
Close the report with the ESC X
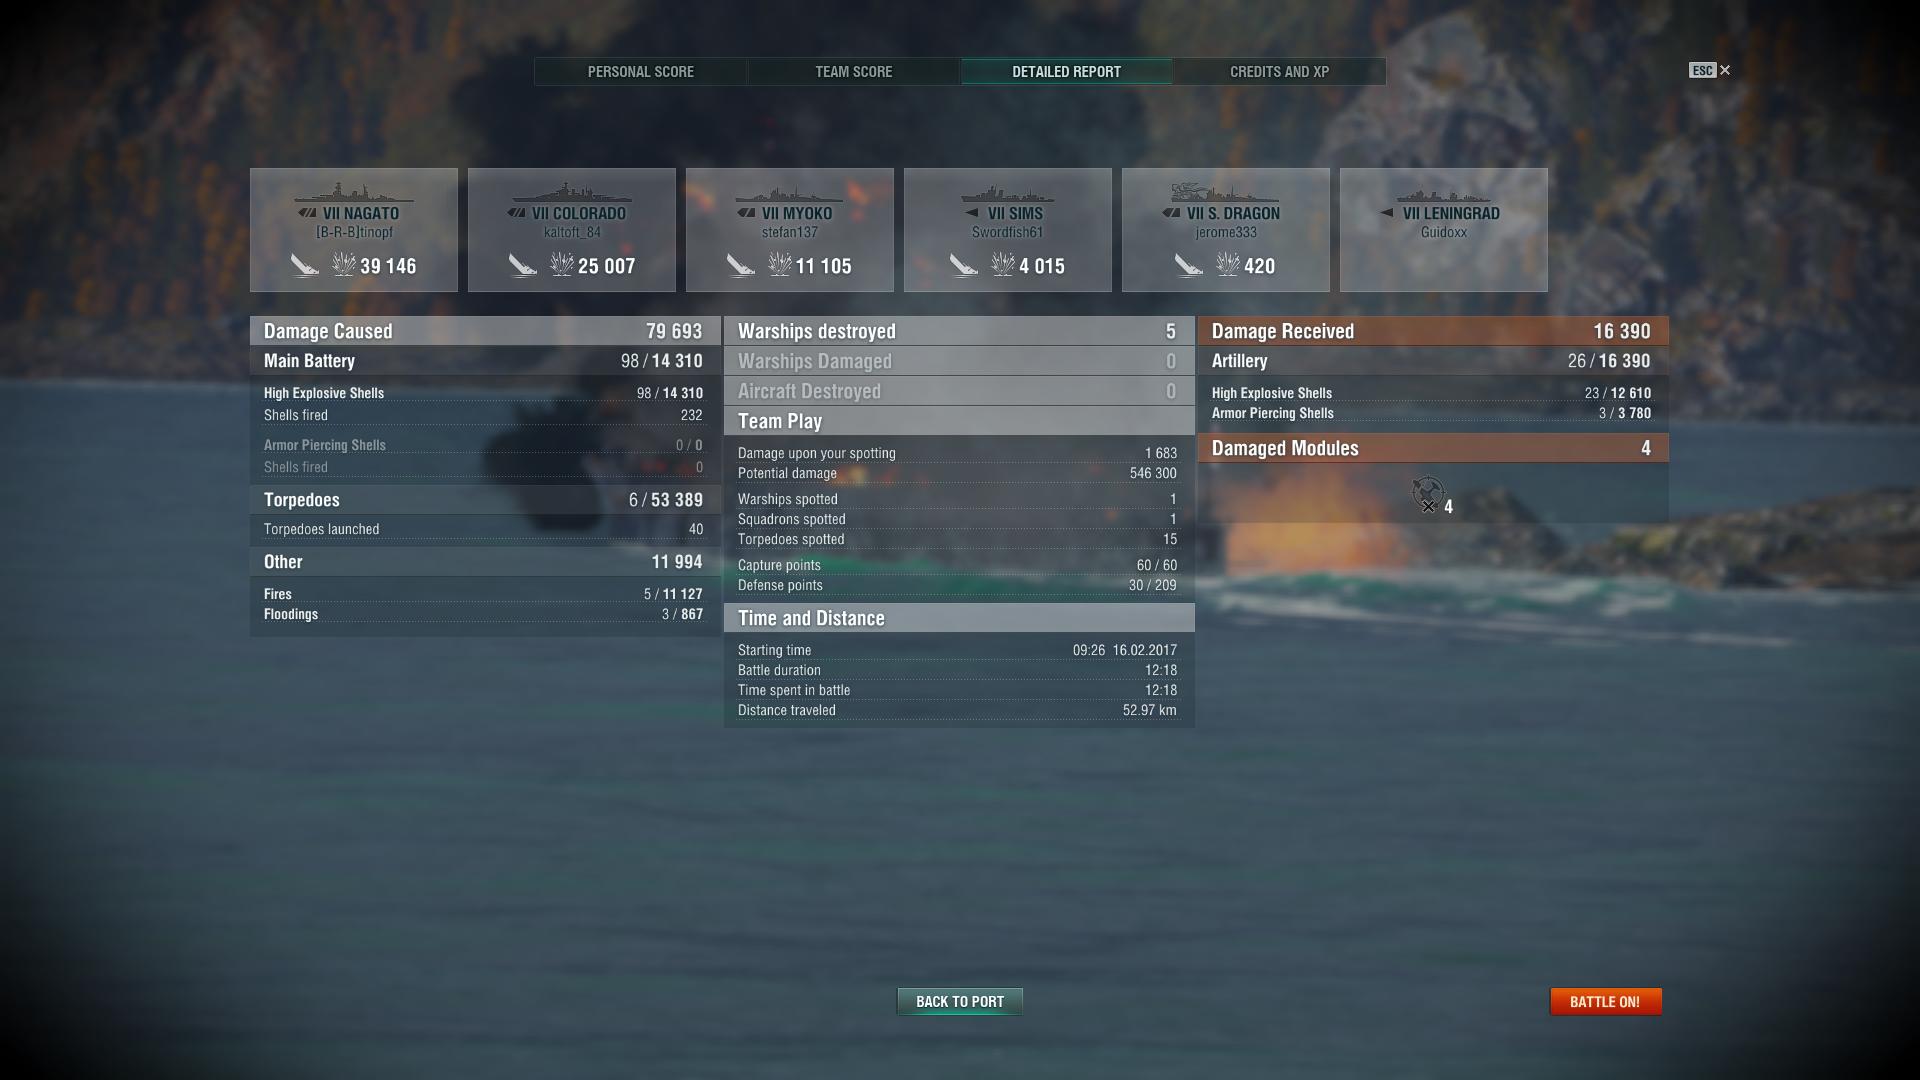(x=1710, y=70)
